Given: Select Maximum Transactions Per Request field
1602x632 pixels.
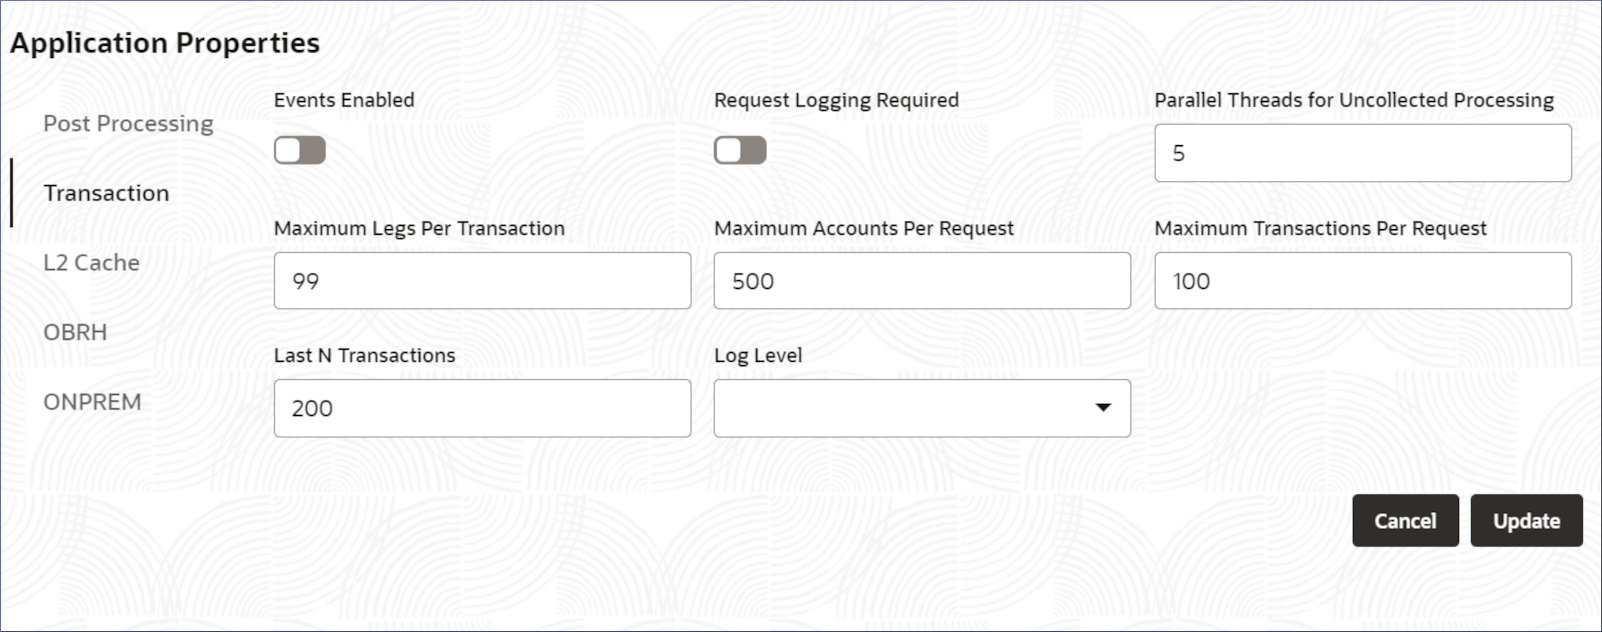Looking at the screenshot, I should pyautogui.click(x=1362, y=281).
